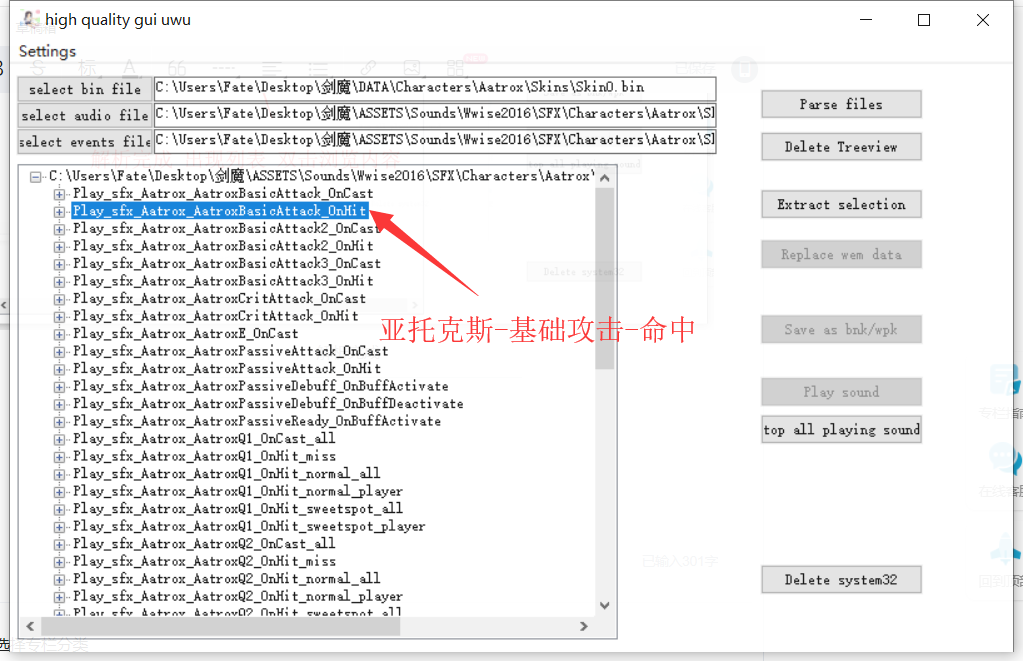Expand Play_sfx_Aatrox_AatroxBasicAttack_OnCast node
This screenshot has width=1023, height=661.
pyautogui.click(x=59, y=194)
